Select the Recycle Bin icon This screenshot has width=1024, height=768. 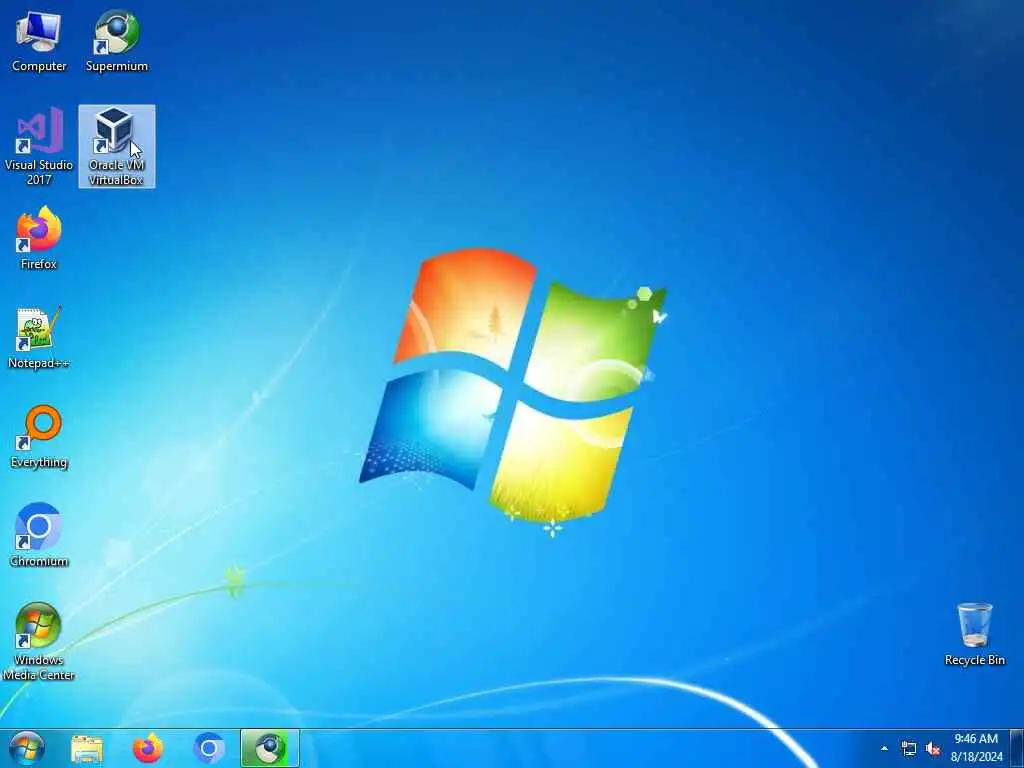coord(974,635)
